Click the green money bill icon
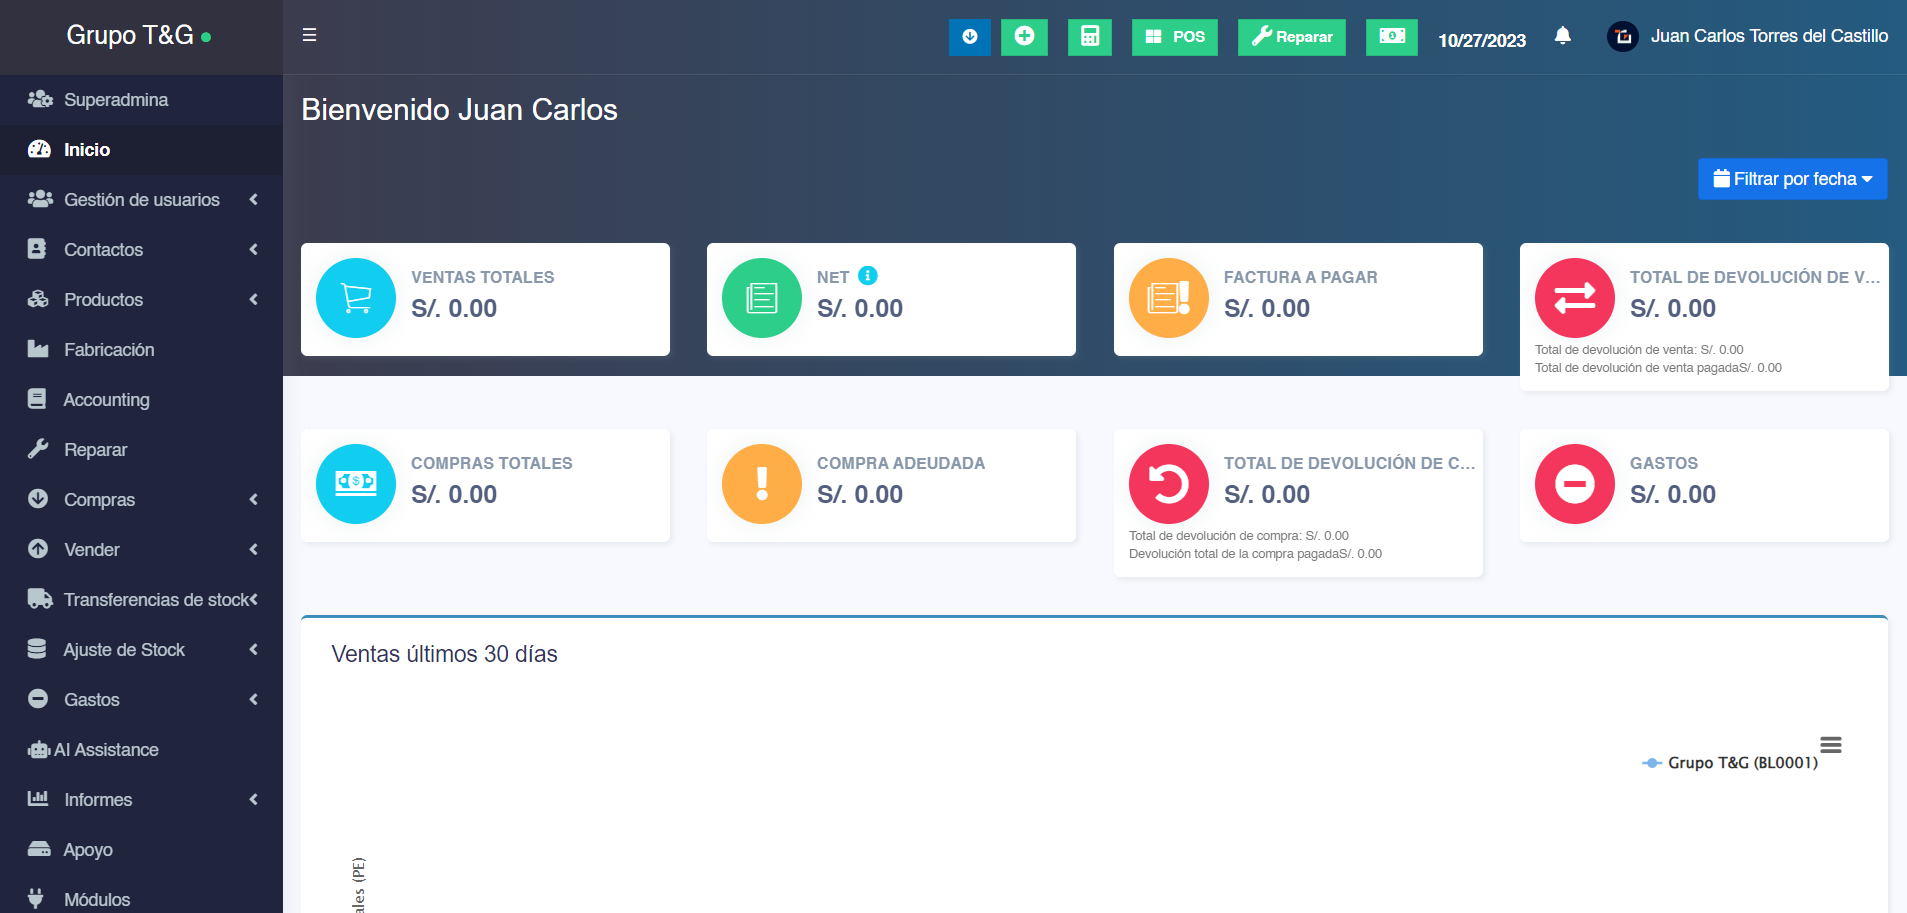The height and width of the screenshot is (913, 1907). [1391, 37]
